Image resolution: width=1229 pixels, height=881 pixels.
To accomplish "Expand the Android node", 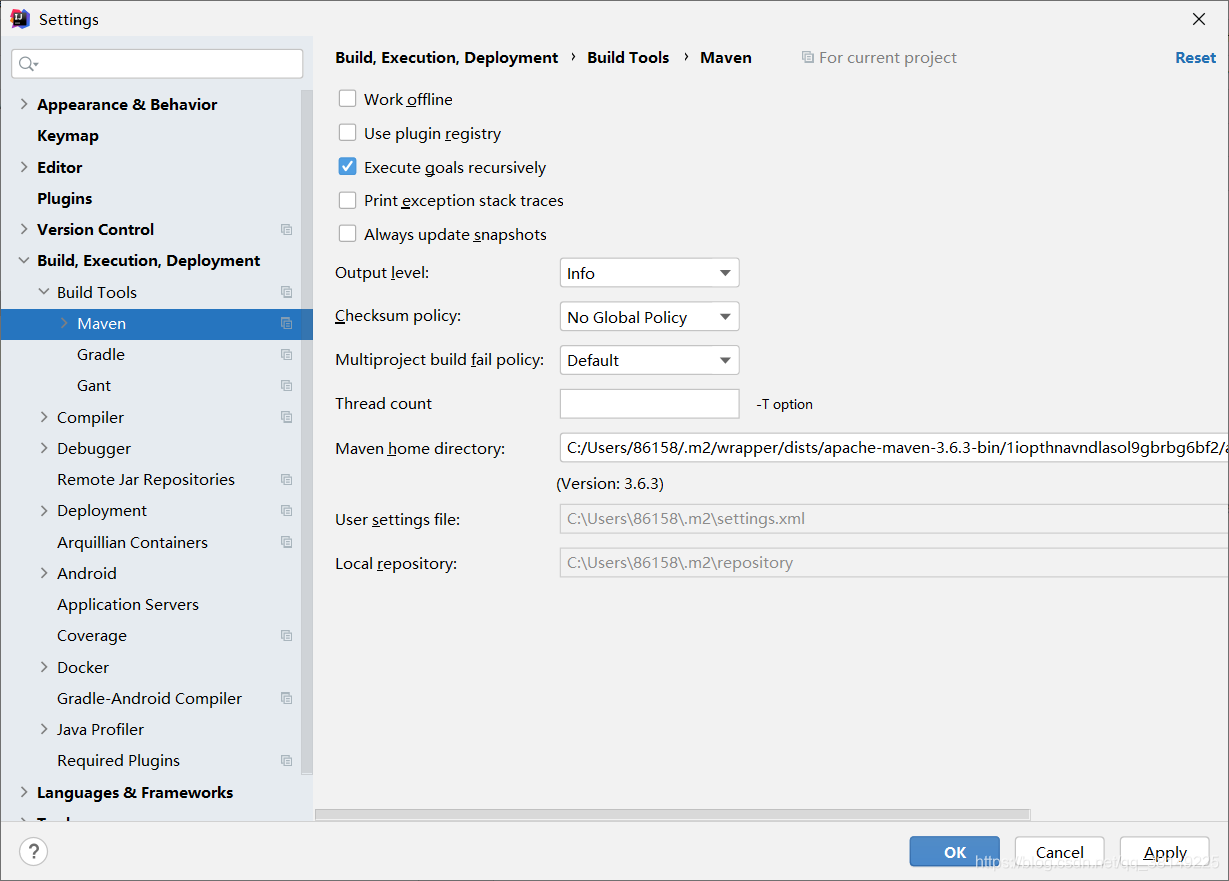I will coord(44,573).
